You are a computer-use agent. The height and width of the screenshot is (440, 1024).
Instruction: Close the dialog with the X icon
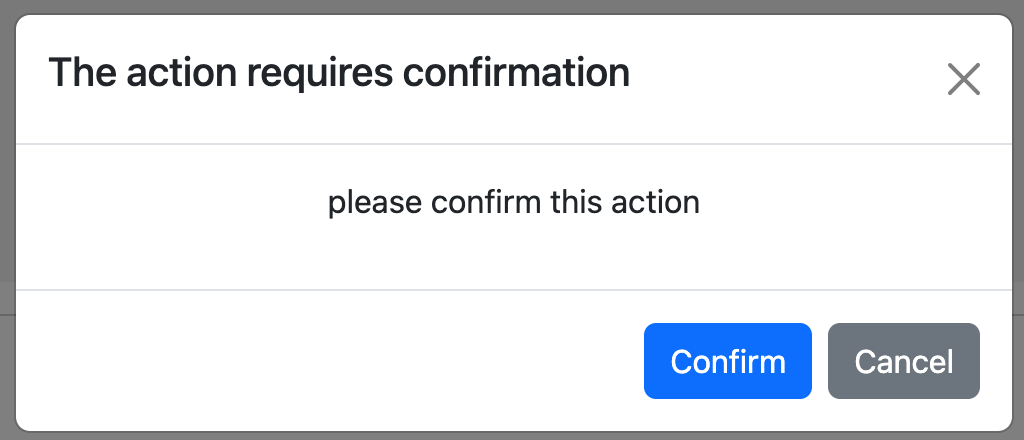click(x=963, y=79)
